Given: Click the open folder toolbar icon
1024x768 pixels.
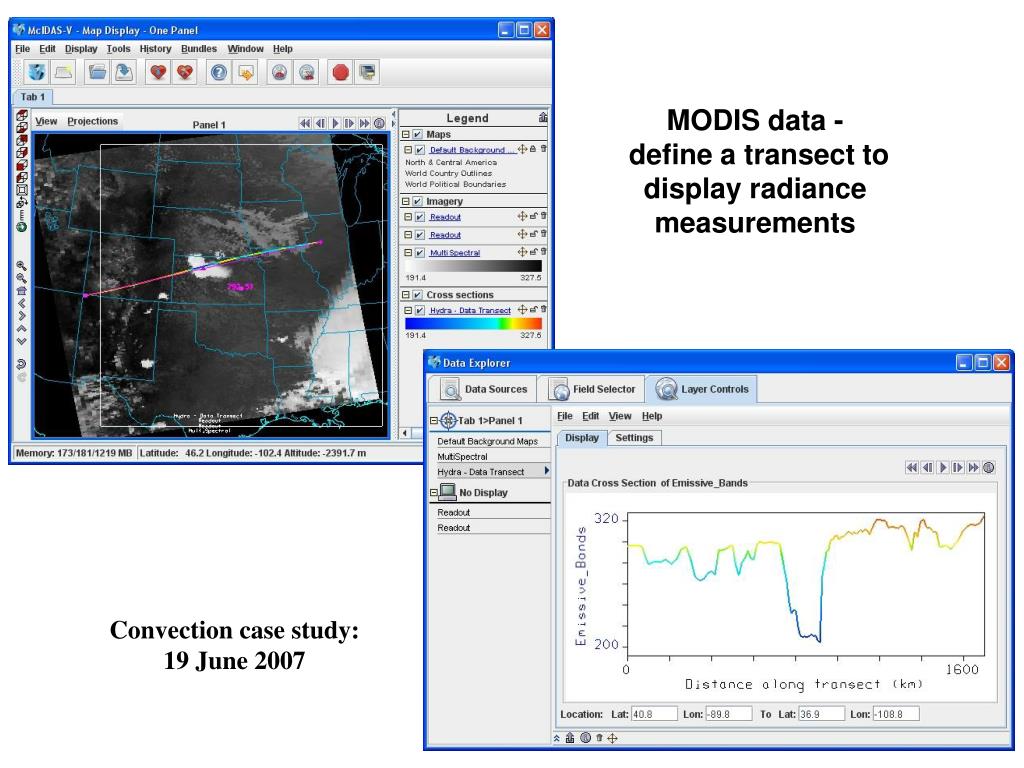Looking at the screenshot, I should (97, 72).
